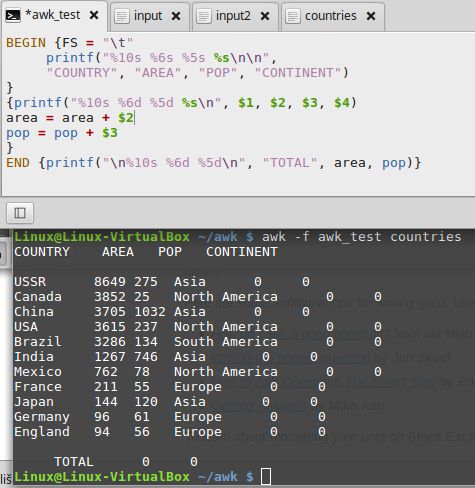The width and height of the screenshot is (475, 488).
Task: Click the BEGIN keyword in the editor
Action: pyautogui.click(x=26, y=43)
